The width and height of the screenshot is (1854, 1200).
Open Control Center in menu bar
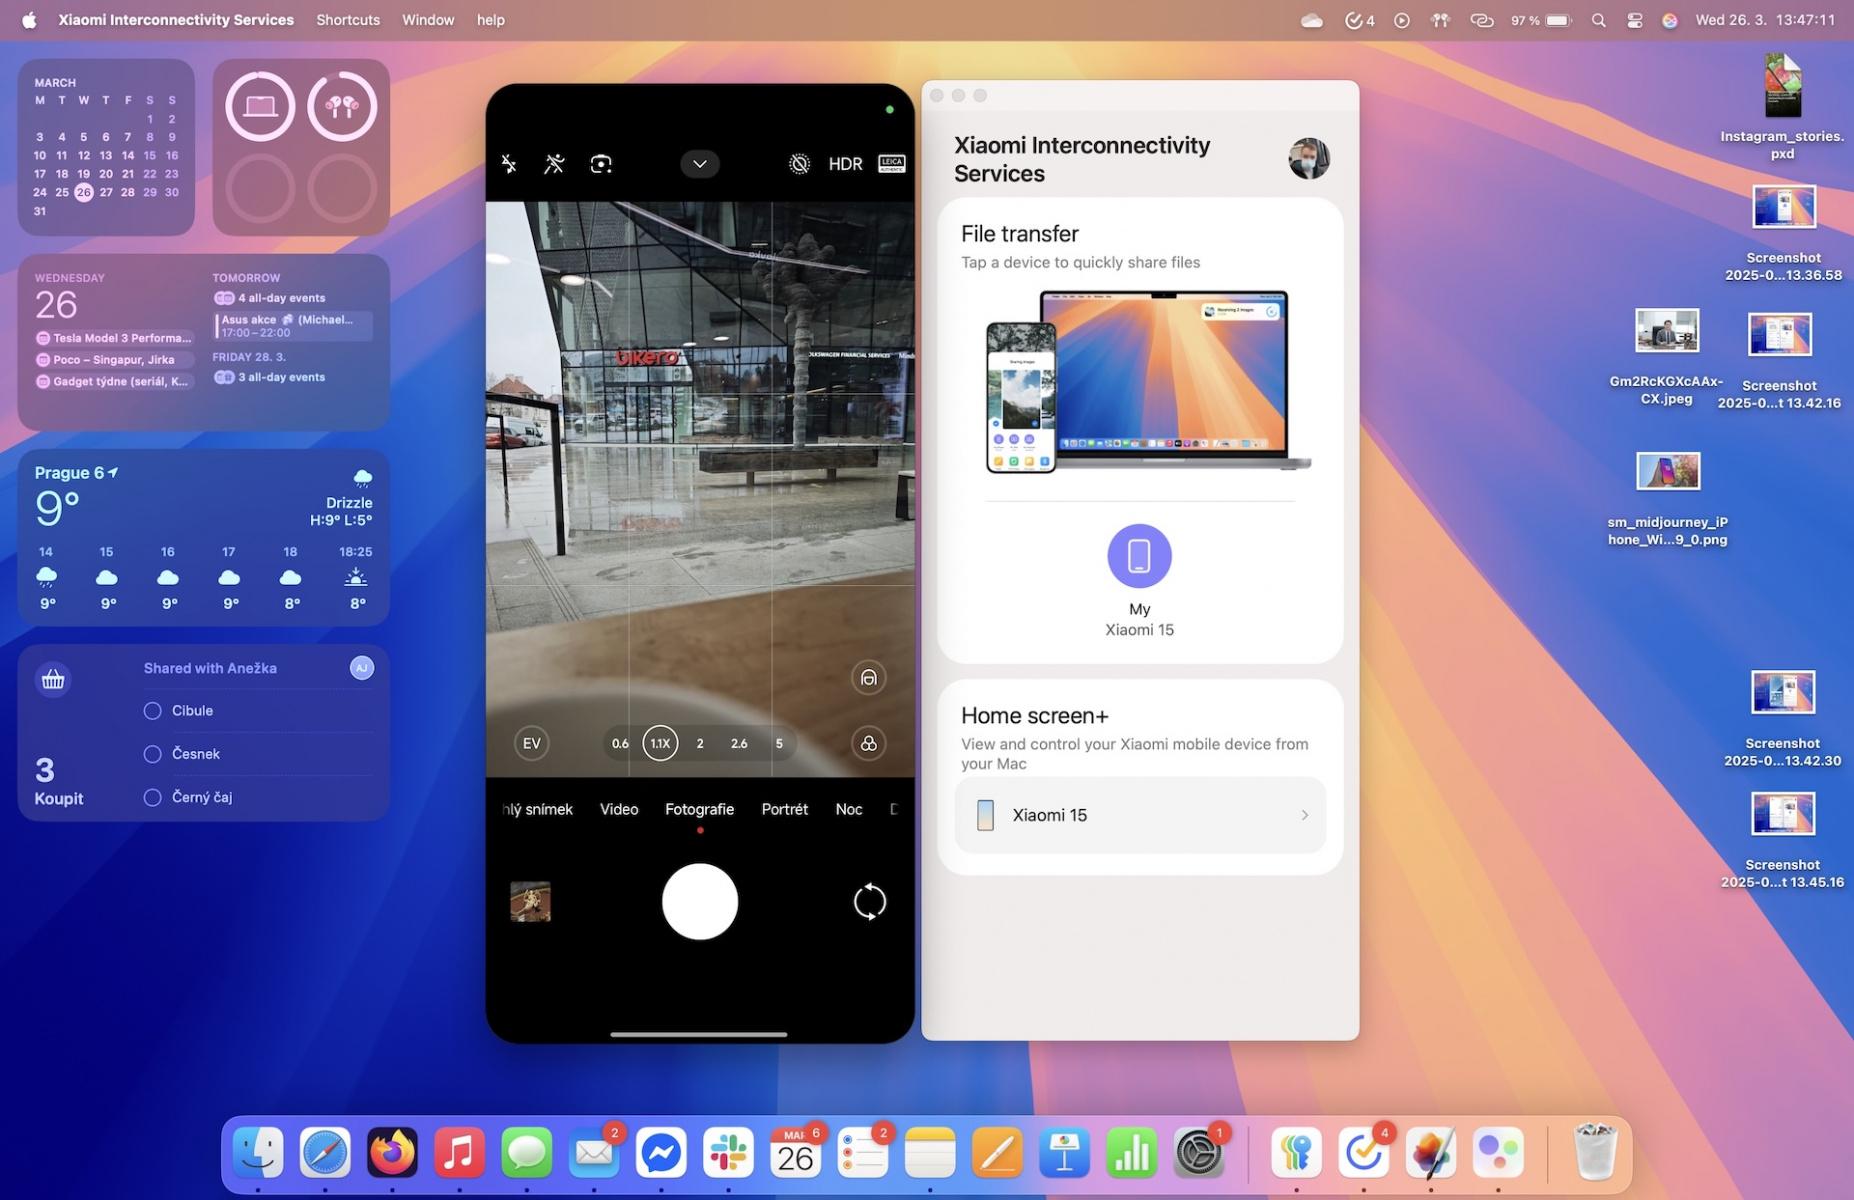1635,20
